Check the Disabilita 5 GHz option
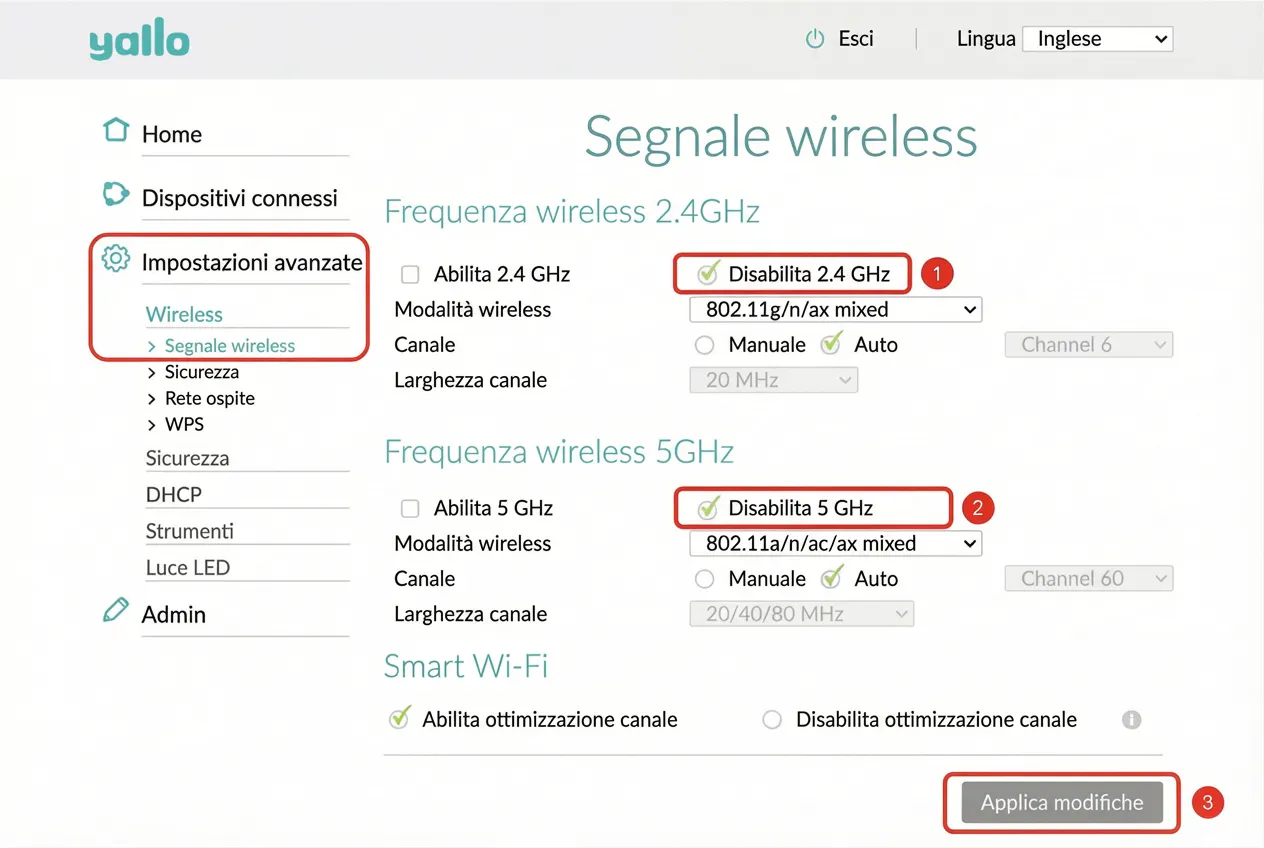Viewport: 1264px width, 848px height. pos(708,508)
